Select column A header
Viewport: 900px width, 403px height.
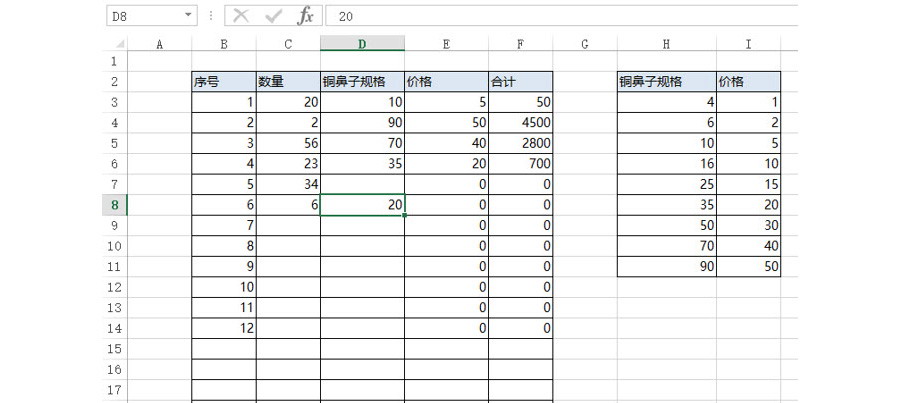pyautogui.click(x=160, y=44)
